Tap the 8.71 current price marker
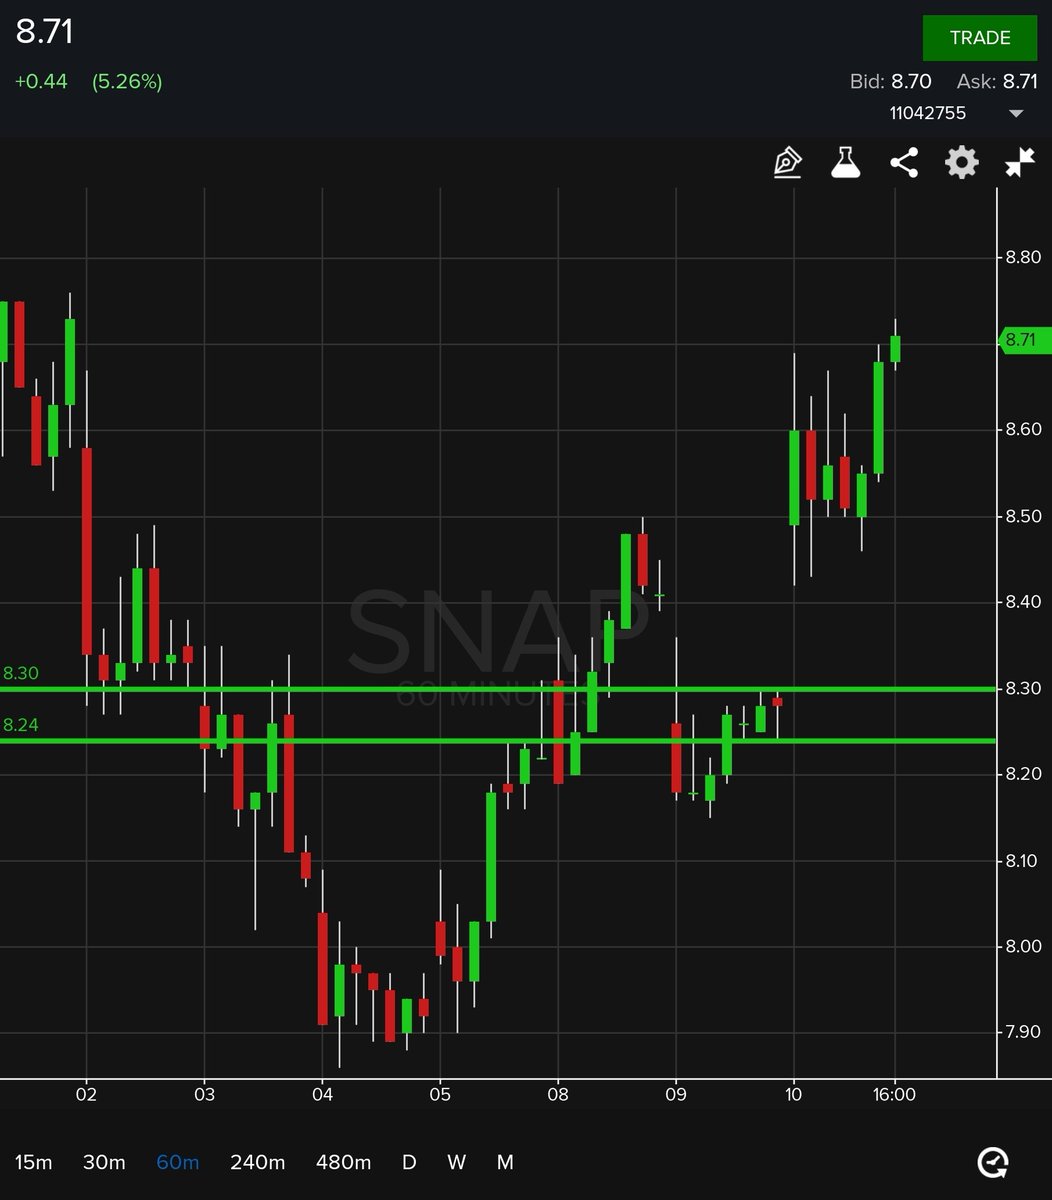The height and width of the screenshot is (1200, 1052). 1024,340
